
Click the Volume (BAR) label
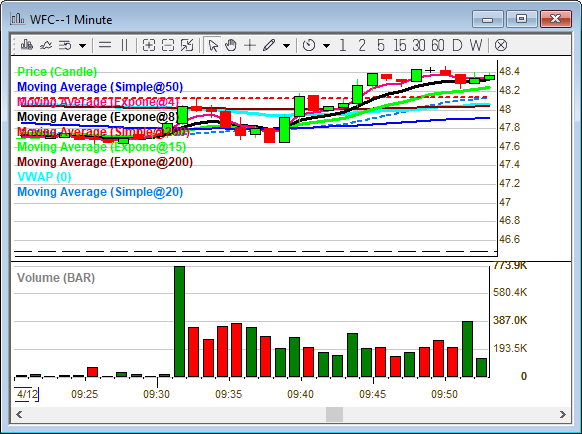point(56,278)
